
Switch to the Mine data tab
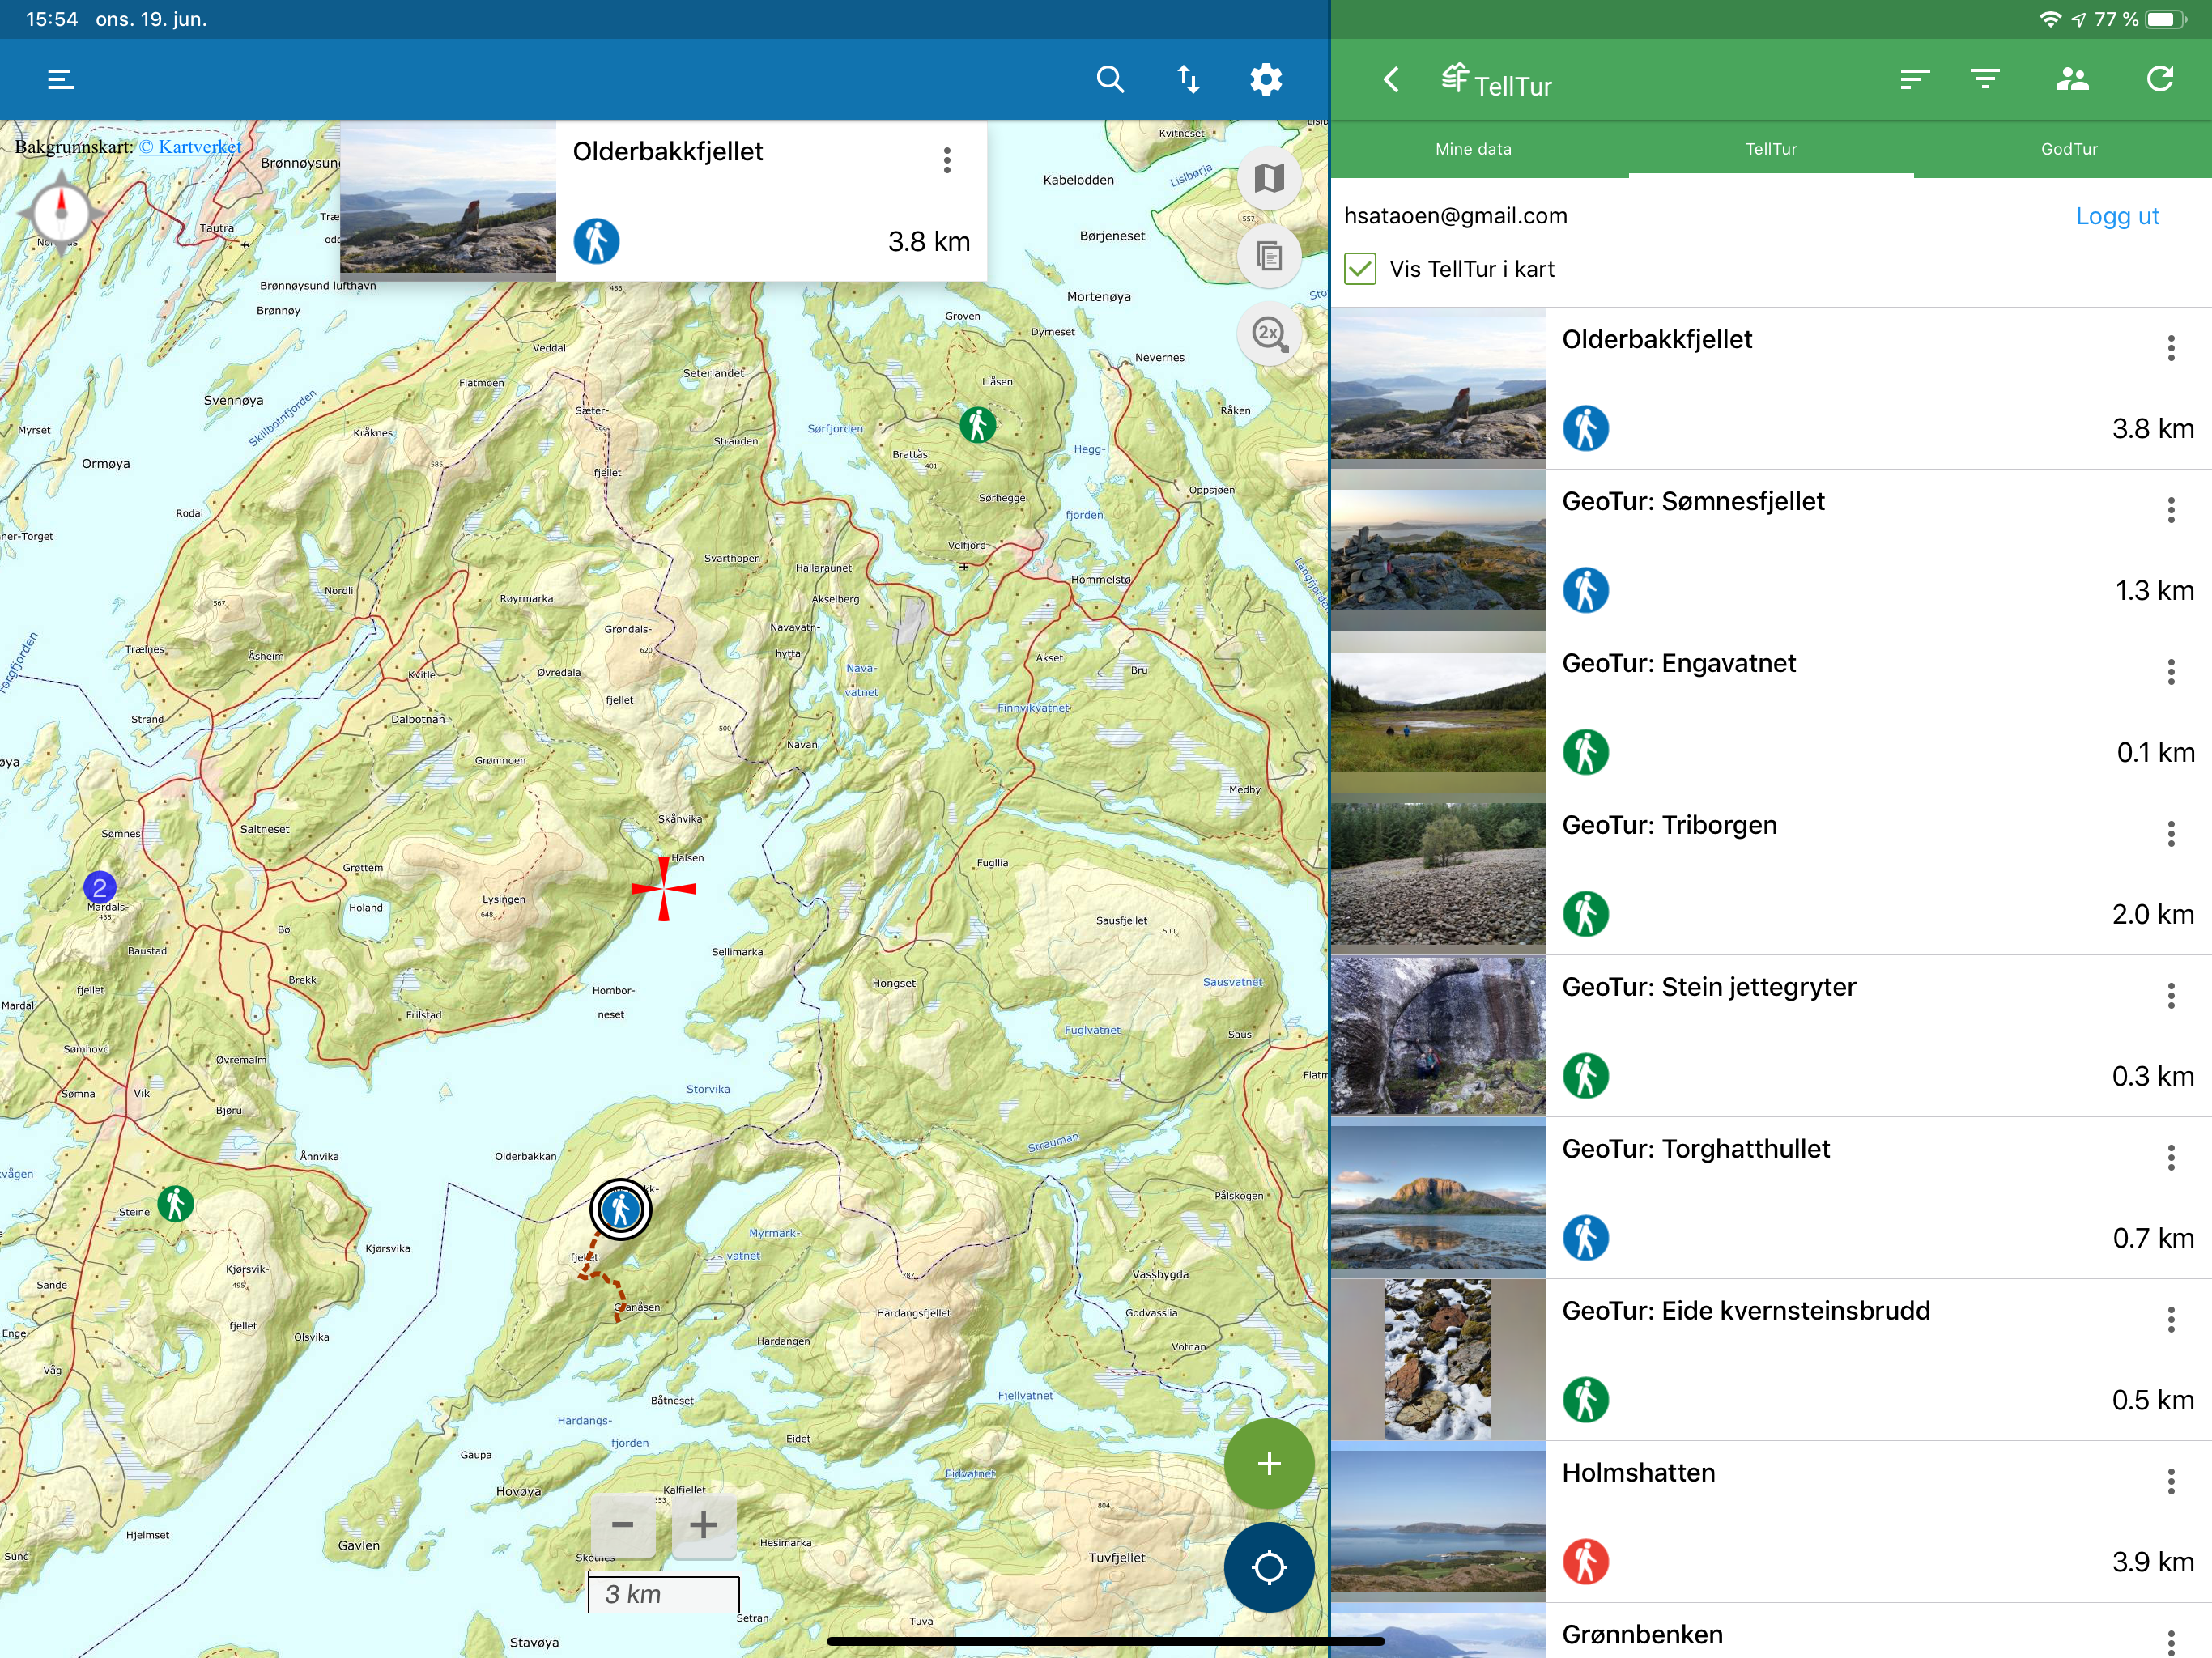click(x=1473, y=149)
